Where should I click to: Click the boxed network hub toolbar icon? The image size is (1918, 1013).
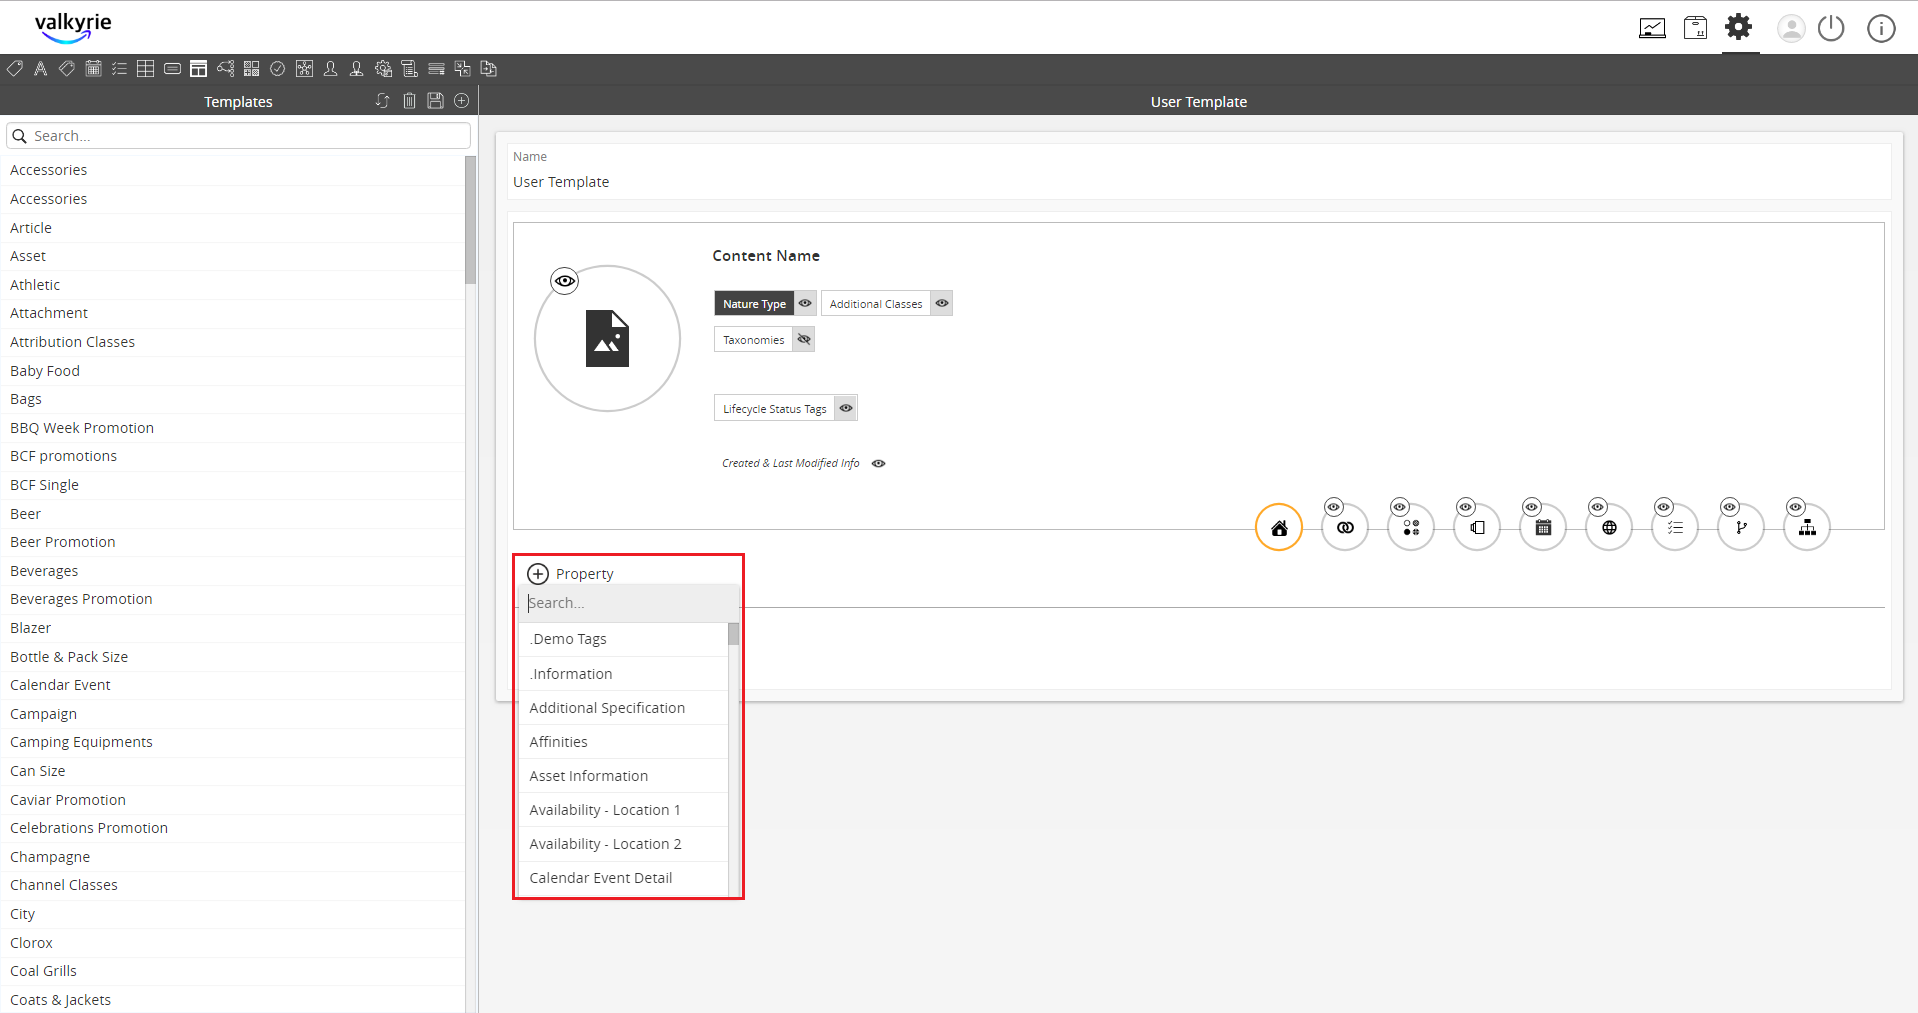tap(304, 69)
